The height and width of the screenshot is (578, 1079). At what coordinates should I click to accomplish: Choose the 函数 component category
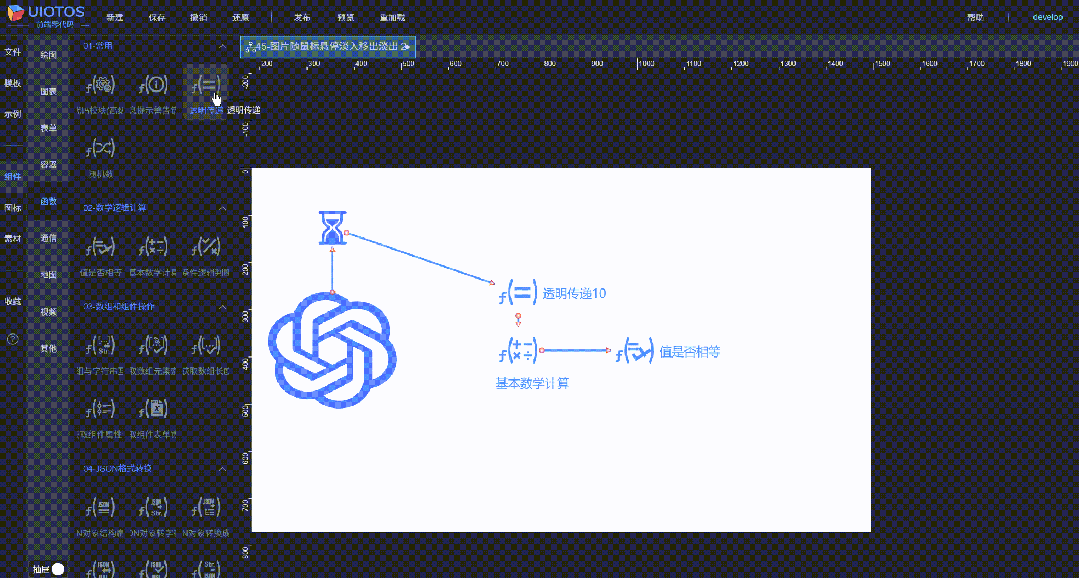point(48,202)
